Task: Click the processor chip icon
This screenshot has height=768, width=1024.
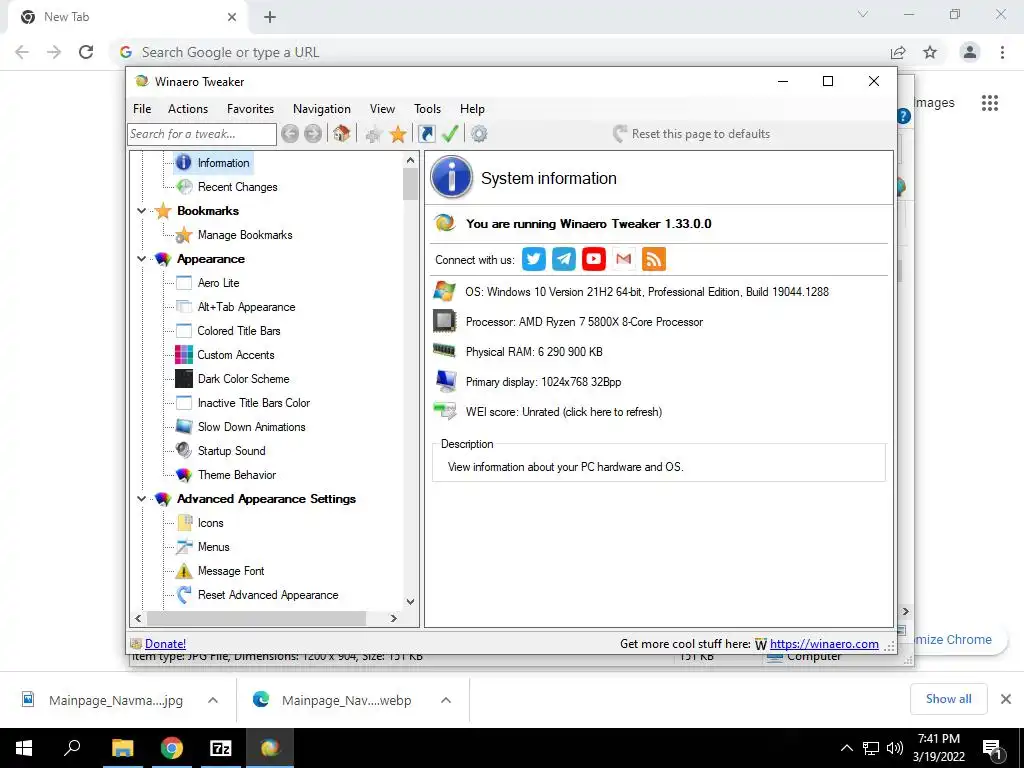Action: point(445,321)
